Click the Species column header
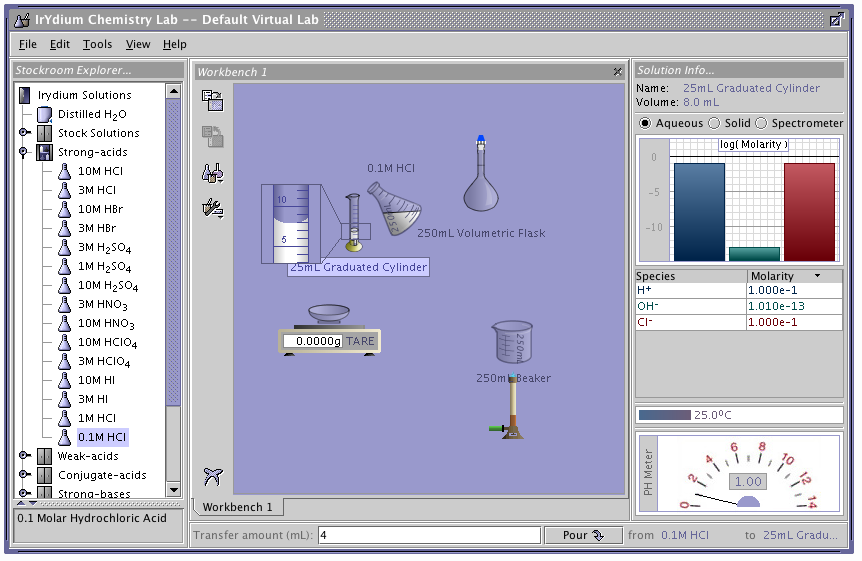Screen dimensions: 862x561 click(690, 276)
